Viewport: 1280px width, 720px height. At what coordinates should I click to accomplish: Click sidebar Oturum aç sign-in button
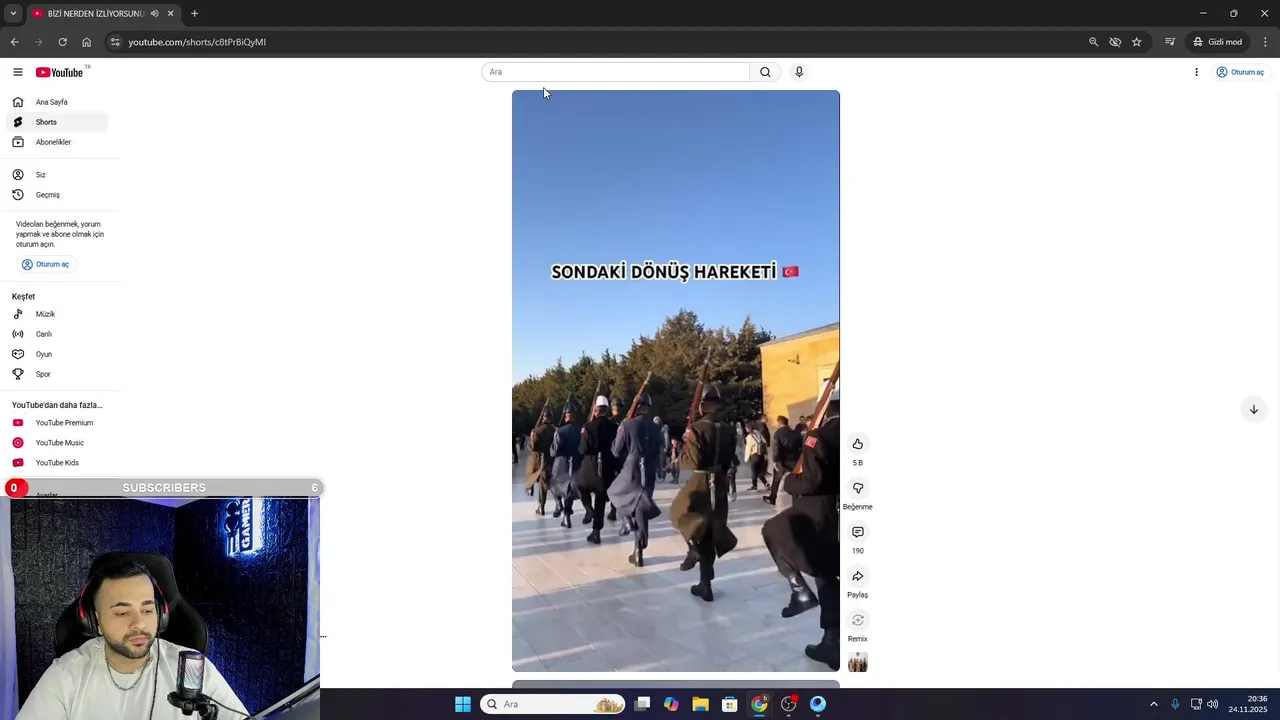[x=46, y=264]
